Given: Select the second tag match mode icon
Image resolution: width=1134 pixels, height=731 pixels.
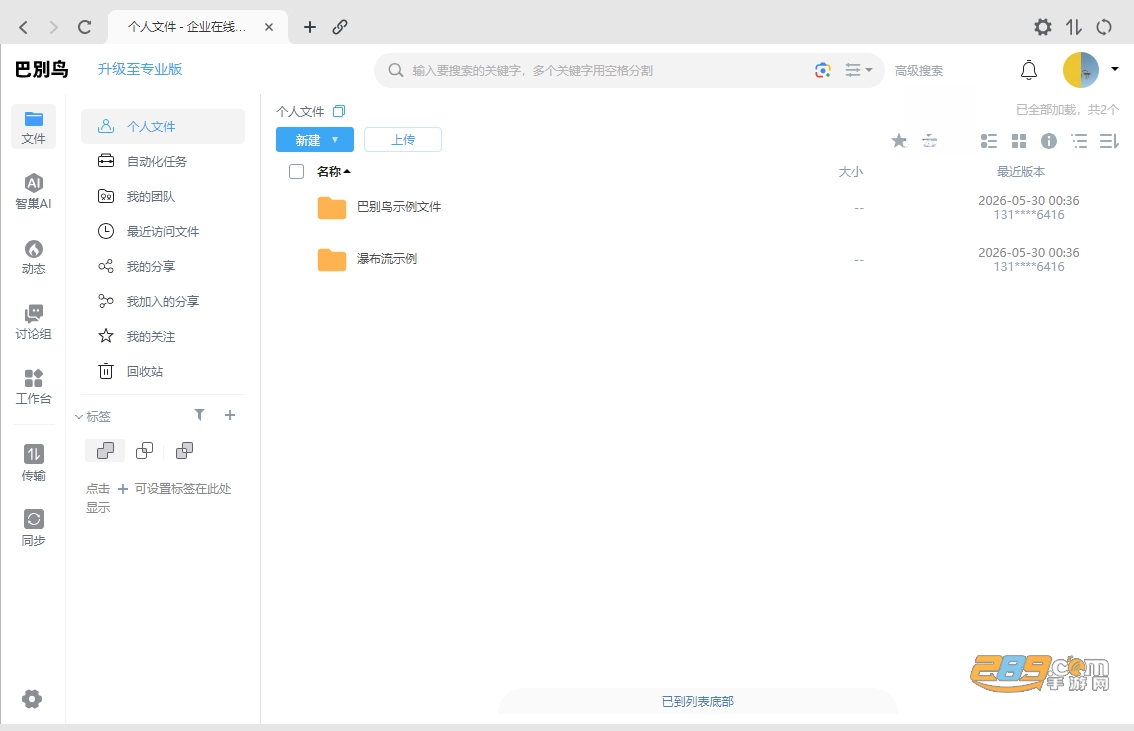Looking at the screenshot, I should (x=145, y=450).
